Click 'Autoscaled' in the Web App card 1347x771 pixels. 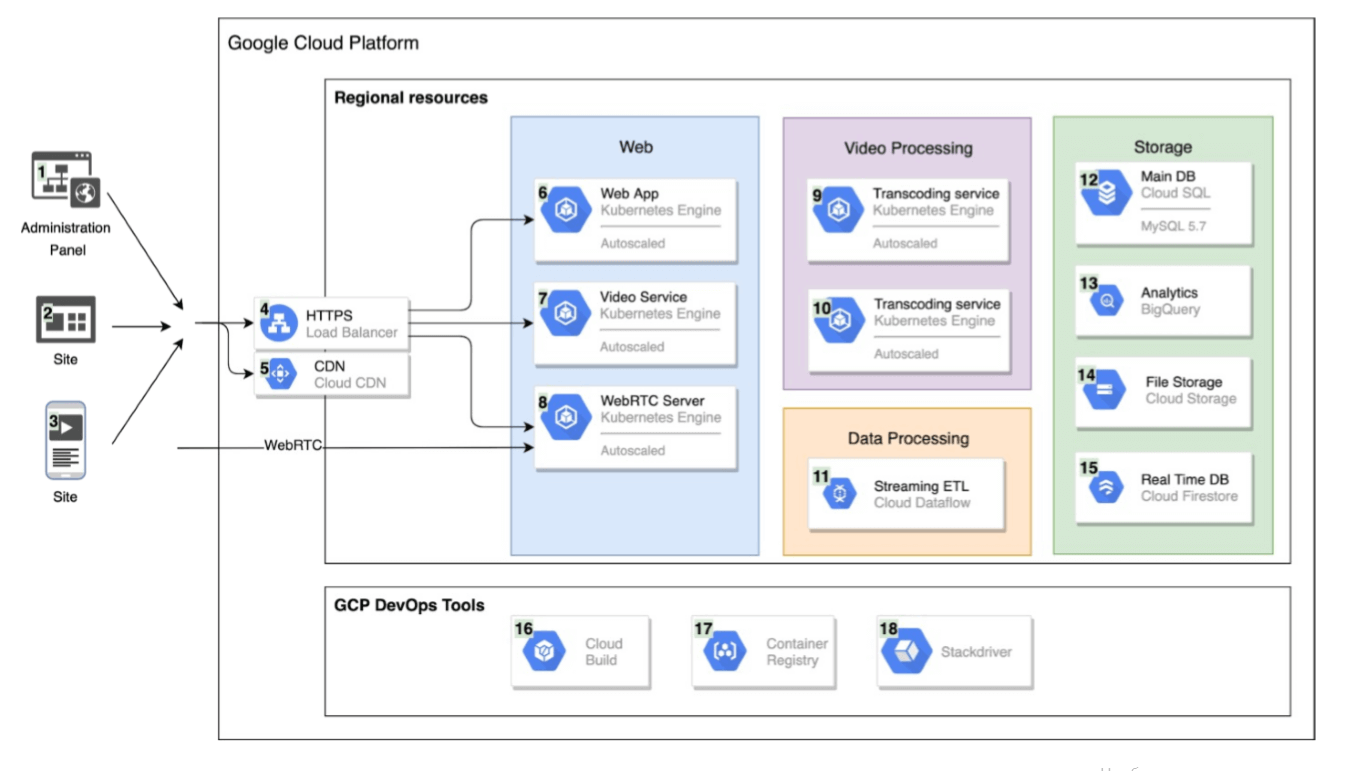click(632, 243)
